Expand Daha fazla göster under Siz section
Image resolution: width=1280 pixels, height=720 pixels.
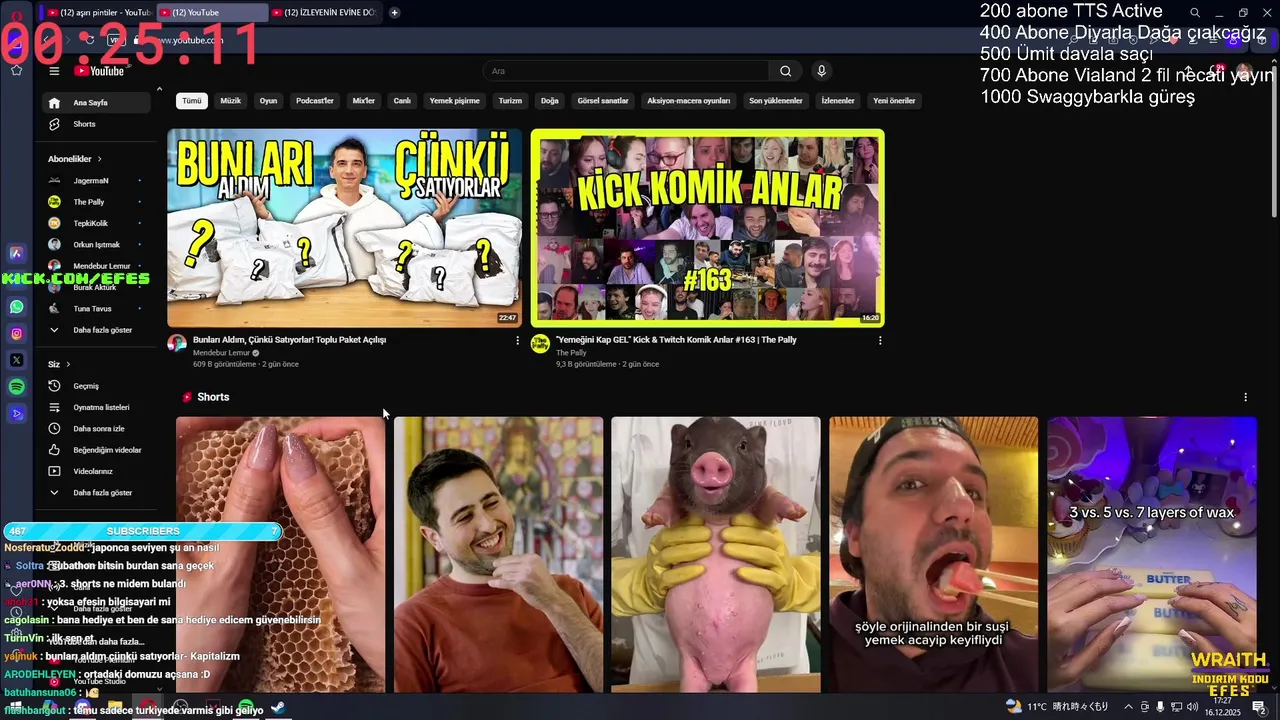click(98, 493)
